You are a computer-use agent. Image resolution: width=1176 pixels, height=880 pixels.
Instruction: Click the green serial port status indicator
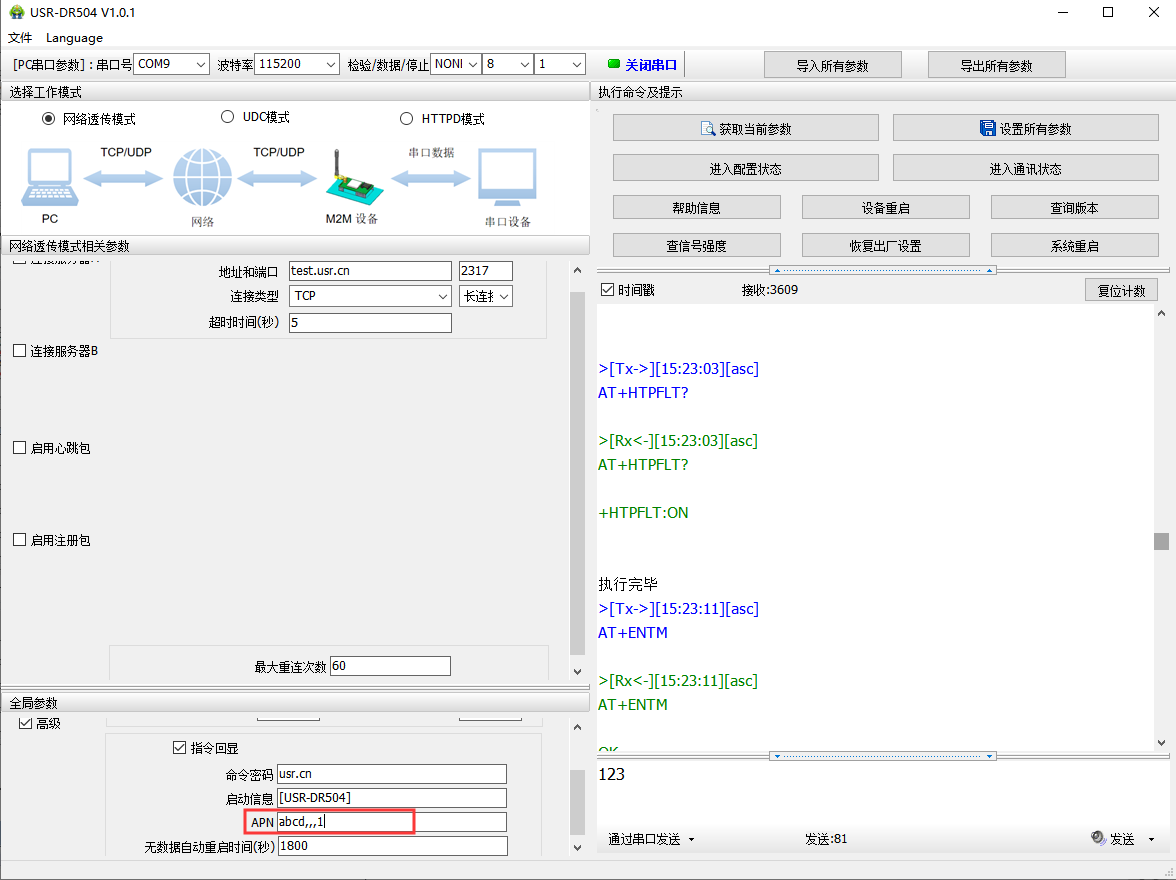click(614, 64)
